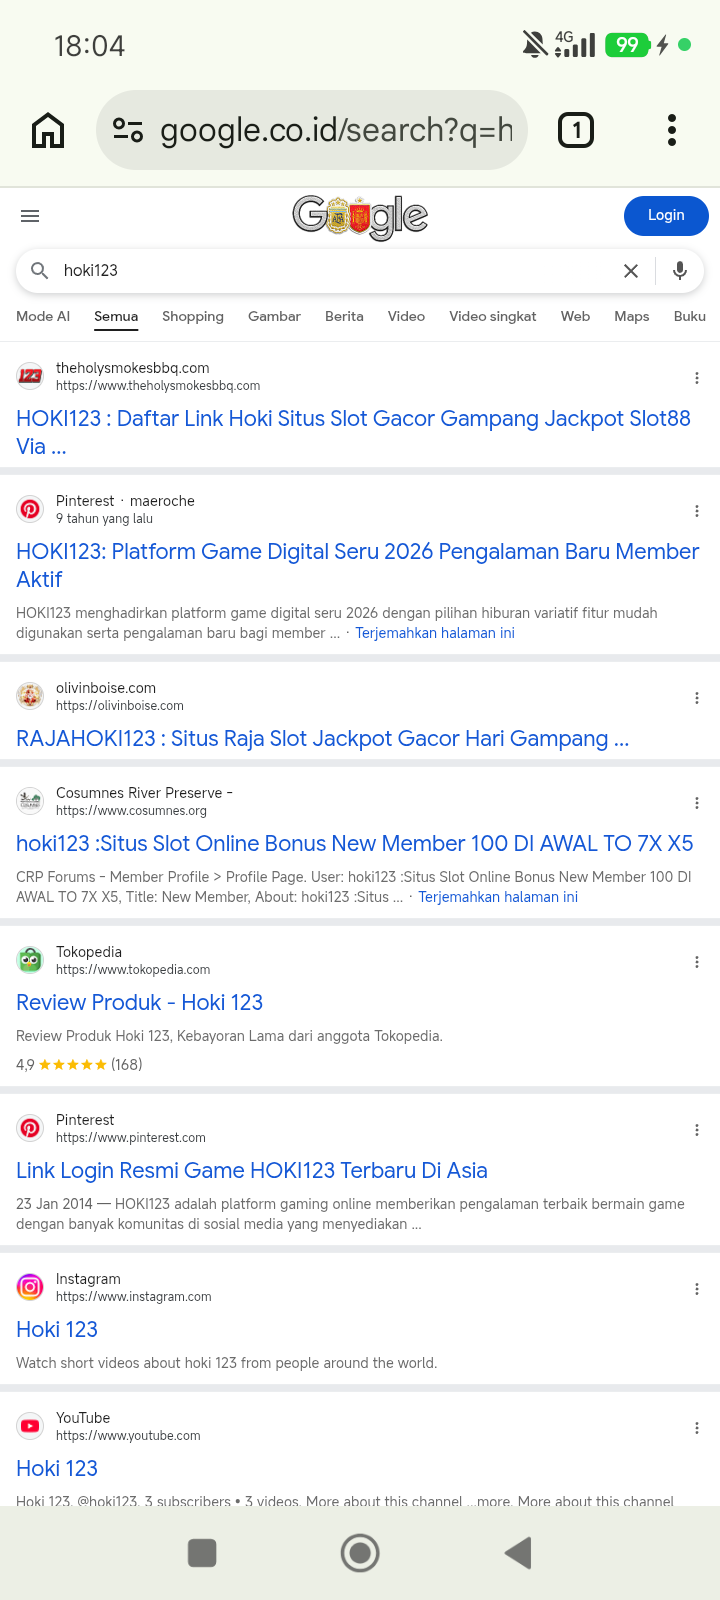Switch to Gambar tab
This screenshot has height=1600, width=720.
coord(274,316)
